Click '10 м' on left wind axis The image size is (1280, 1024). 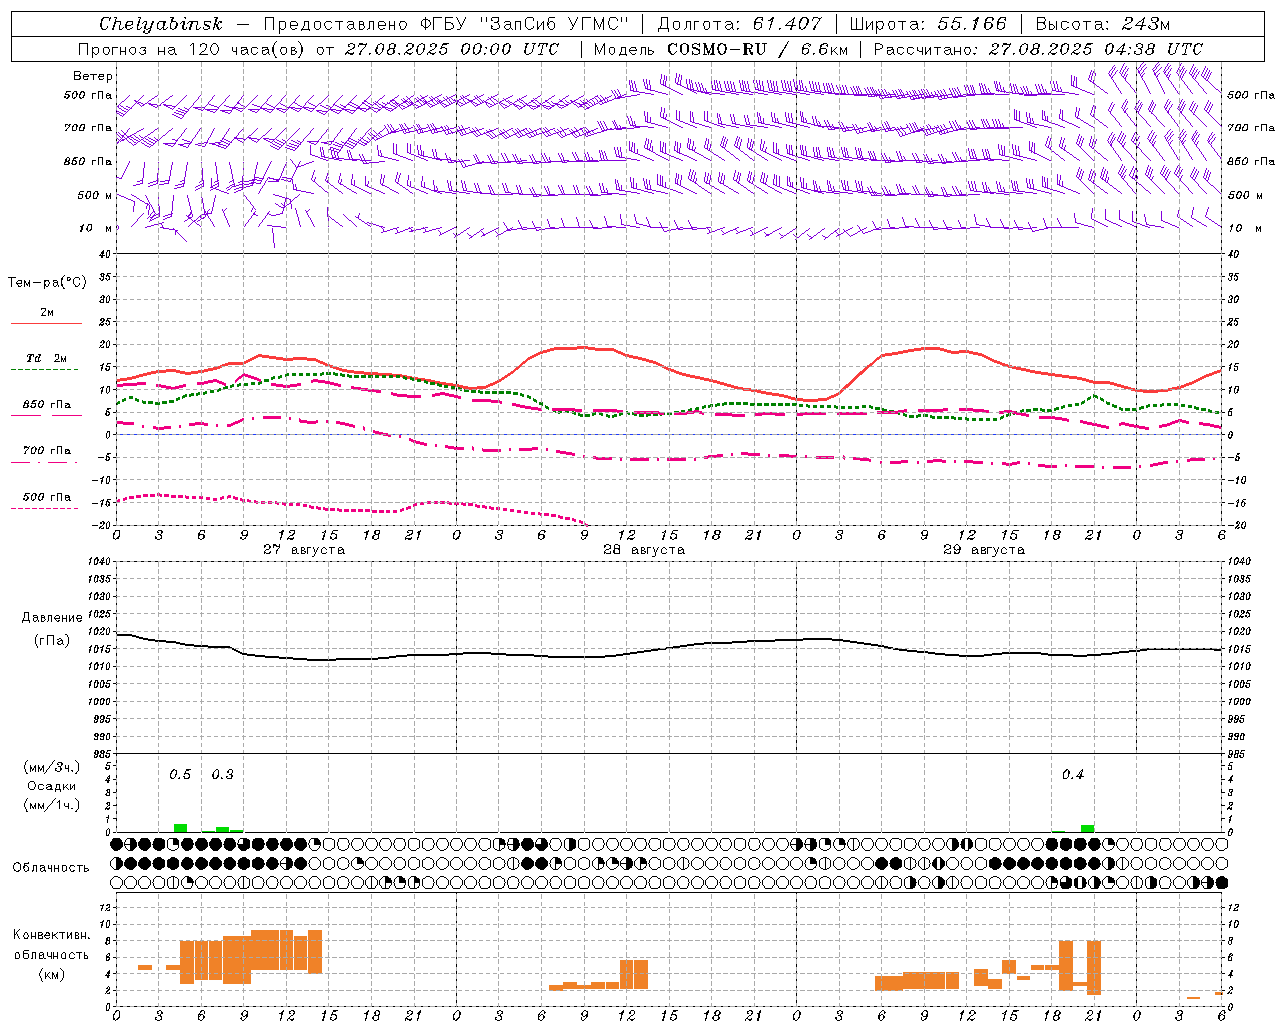coord(93,229)
